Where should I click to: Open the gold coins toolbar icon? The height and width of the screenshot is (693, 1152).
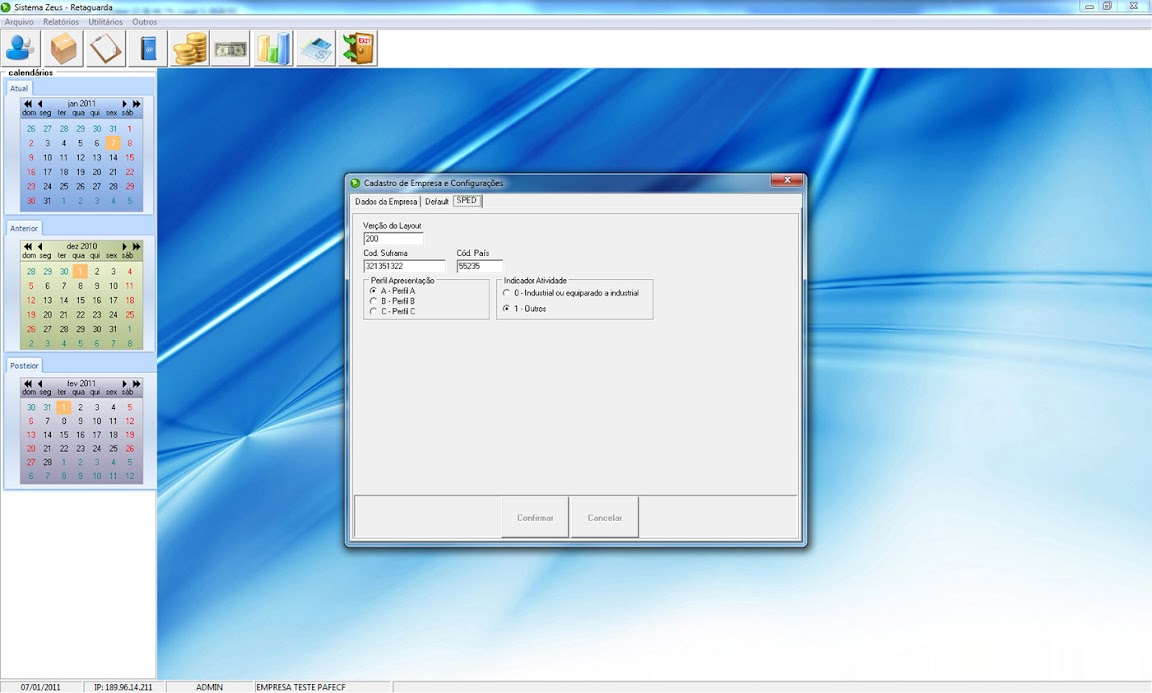pyautogui.click(x=190, y=49)
